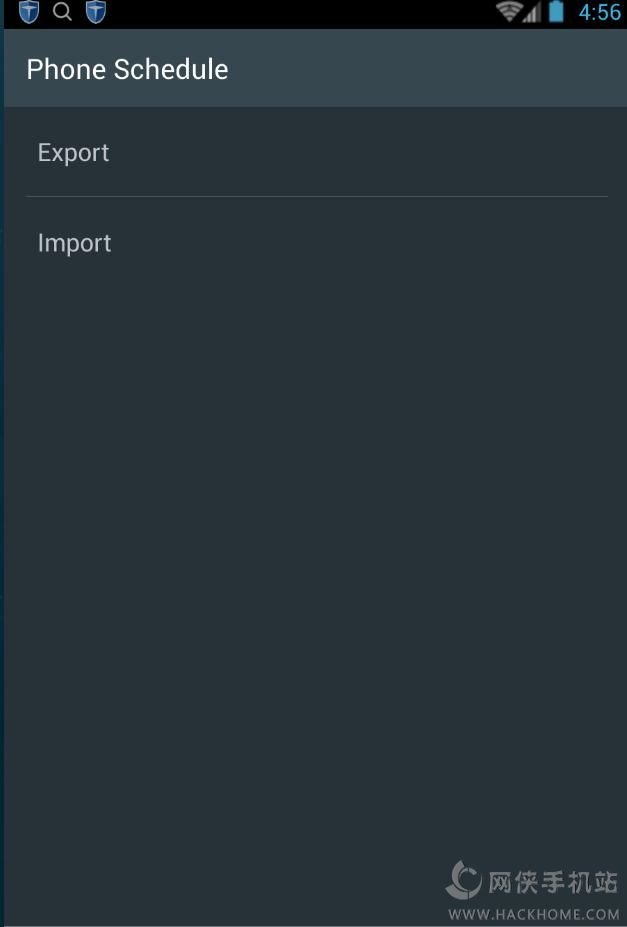This screenshot has width=627, height=927.
Task: Choose the Import option
Action: tap(75, 243)
